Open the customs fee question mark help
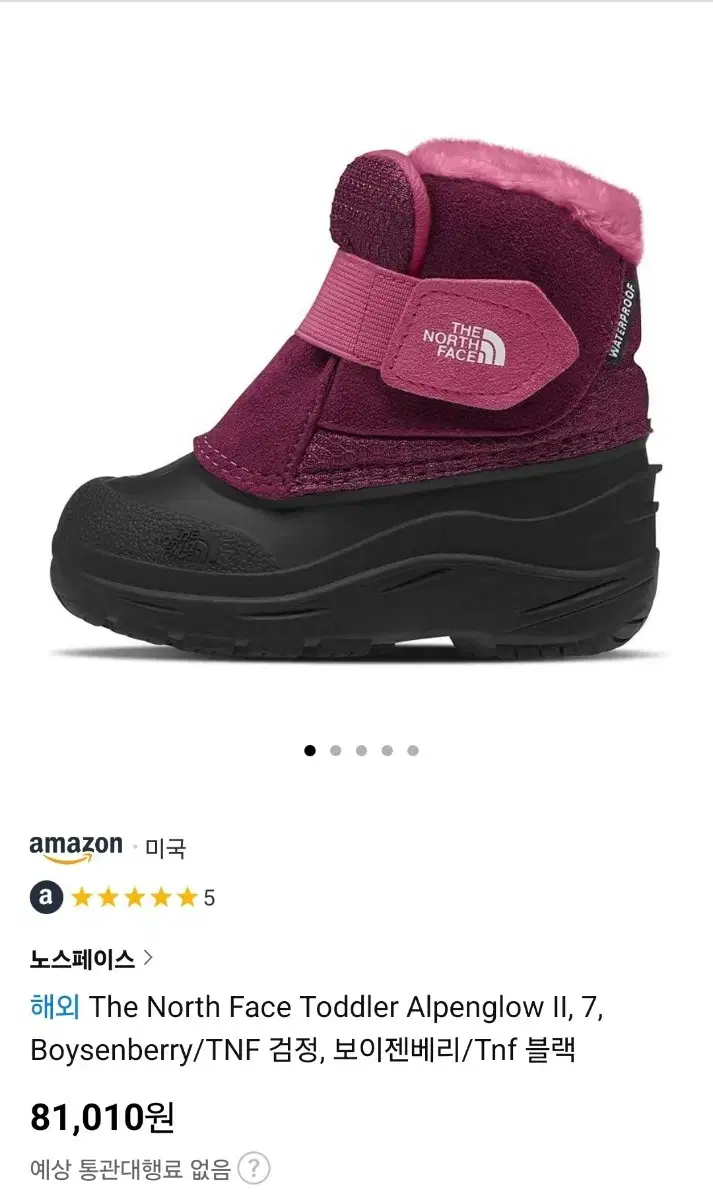Viewport: 713px width, 1200px height. pyautogui.click(x=255, y=1167)
